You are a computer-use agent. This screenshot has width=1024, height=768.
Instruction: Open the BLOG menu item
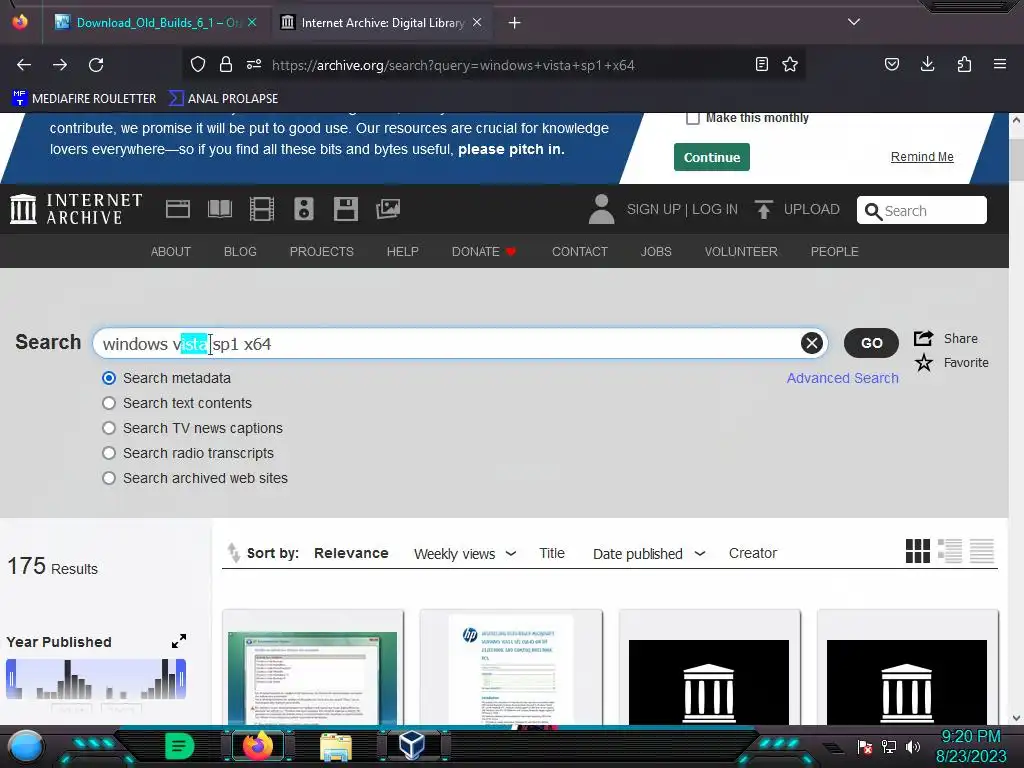pyautogui.click(x=240, y=251)
